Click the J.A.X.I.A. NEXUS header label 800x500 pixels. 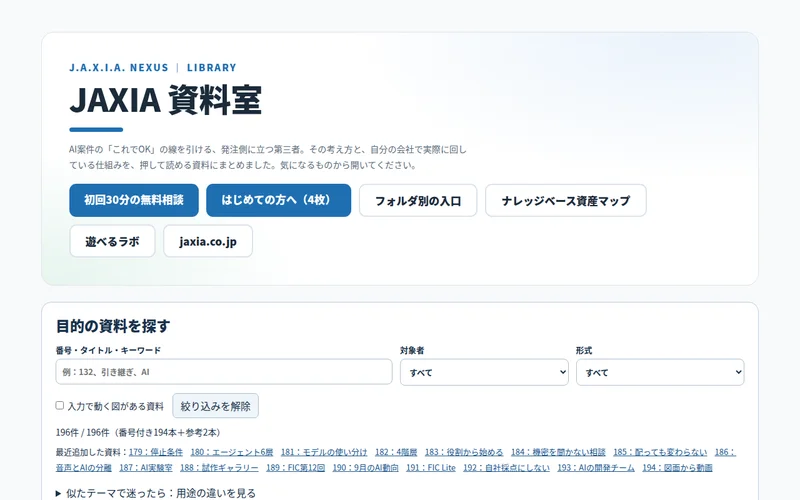point(119,67)
